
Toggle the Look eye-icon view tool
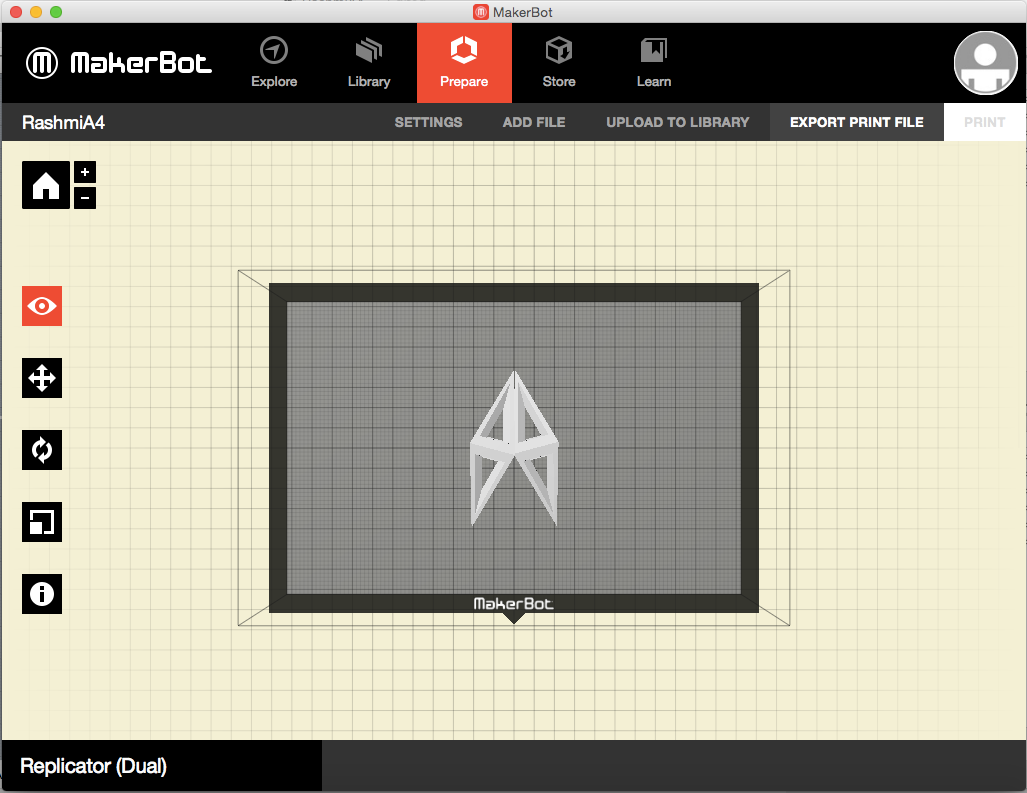click(x=42, y=306)
